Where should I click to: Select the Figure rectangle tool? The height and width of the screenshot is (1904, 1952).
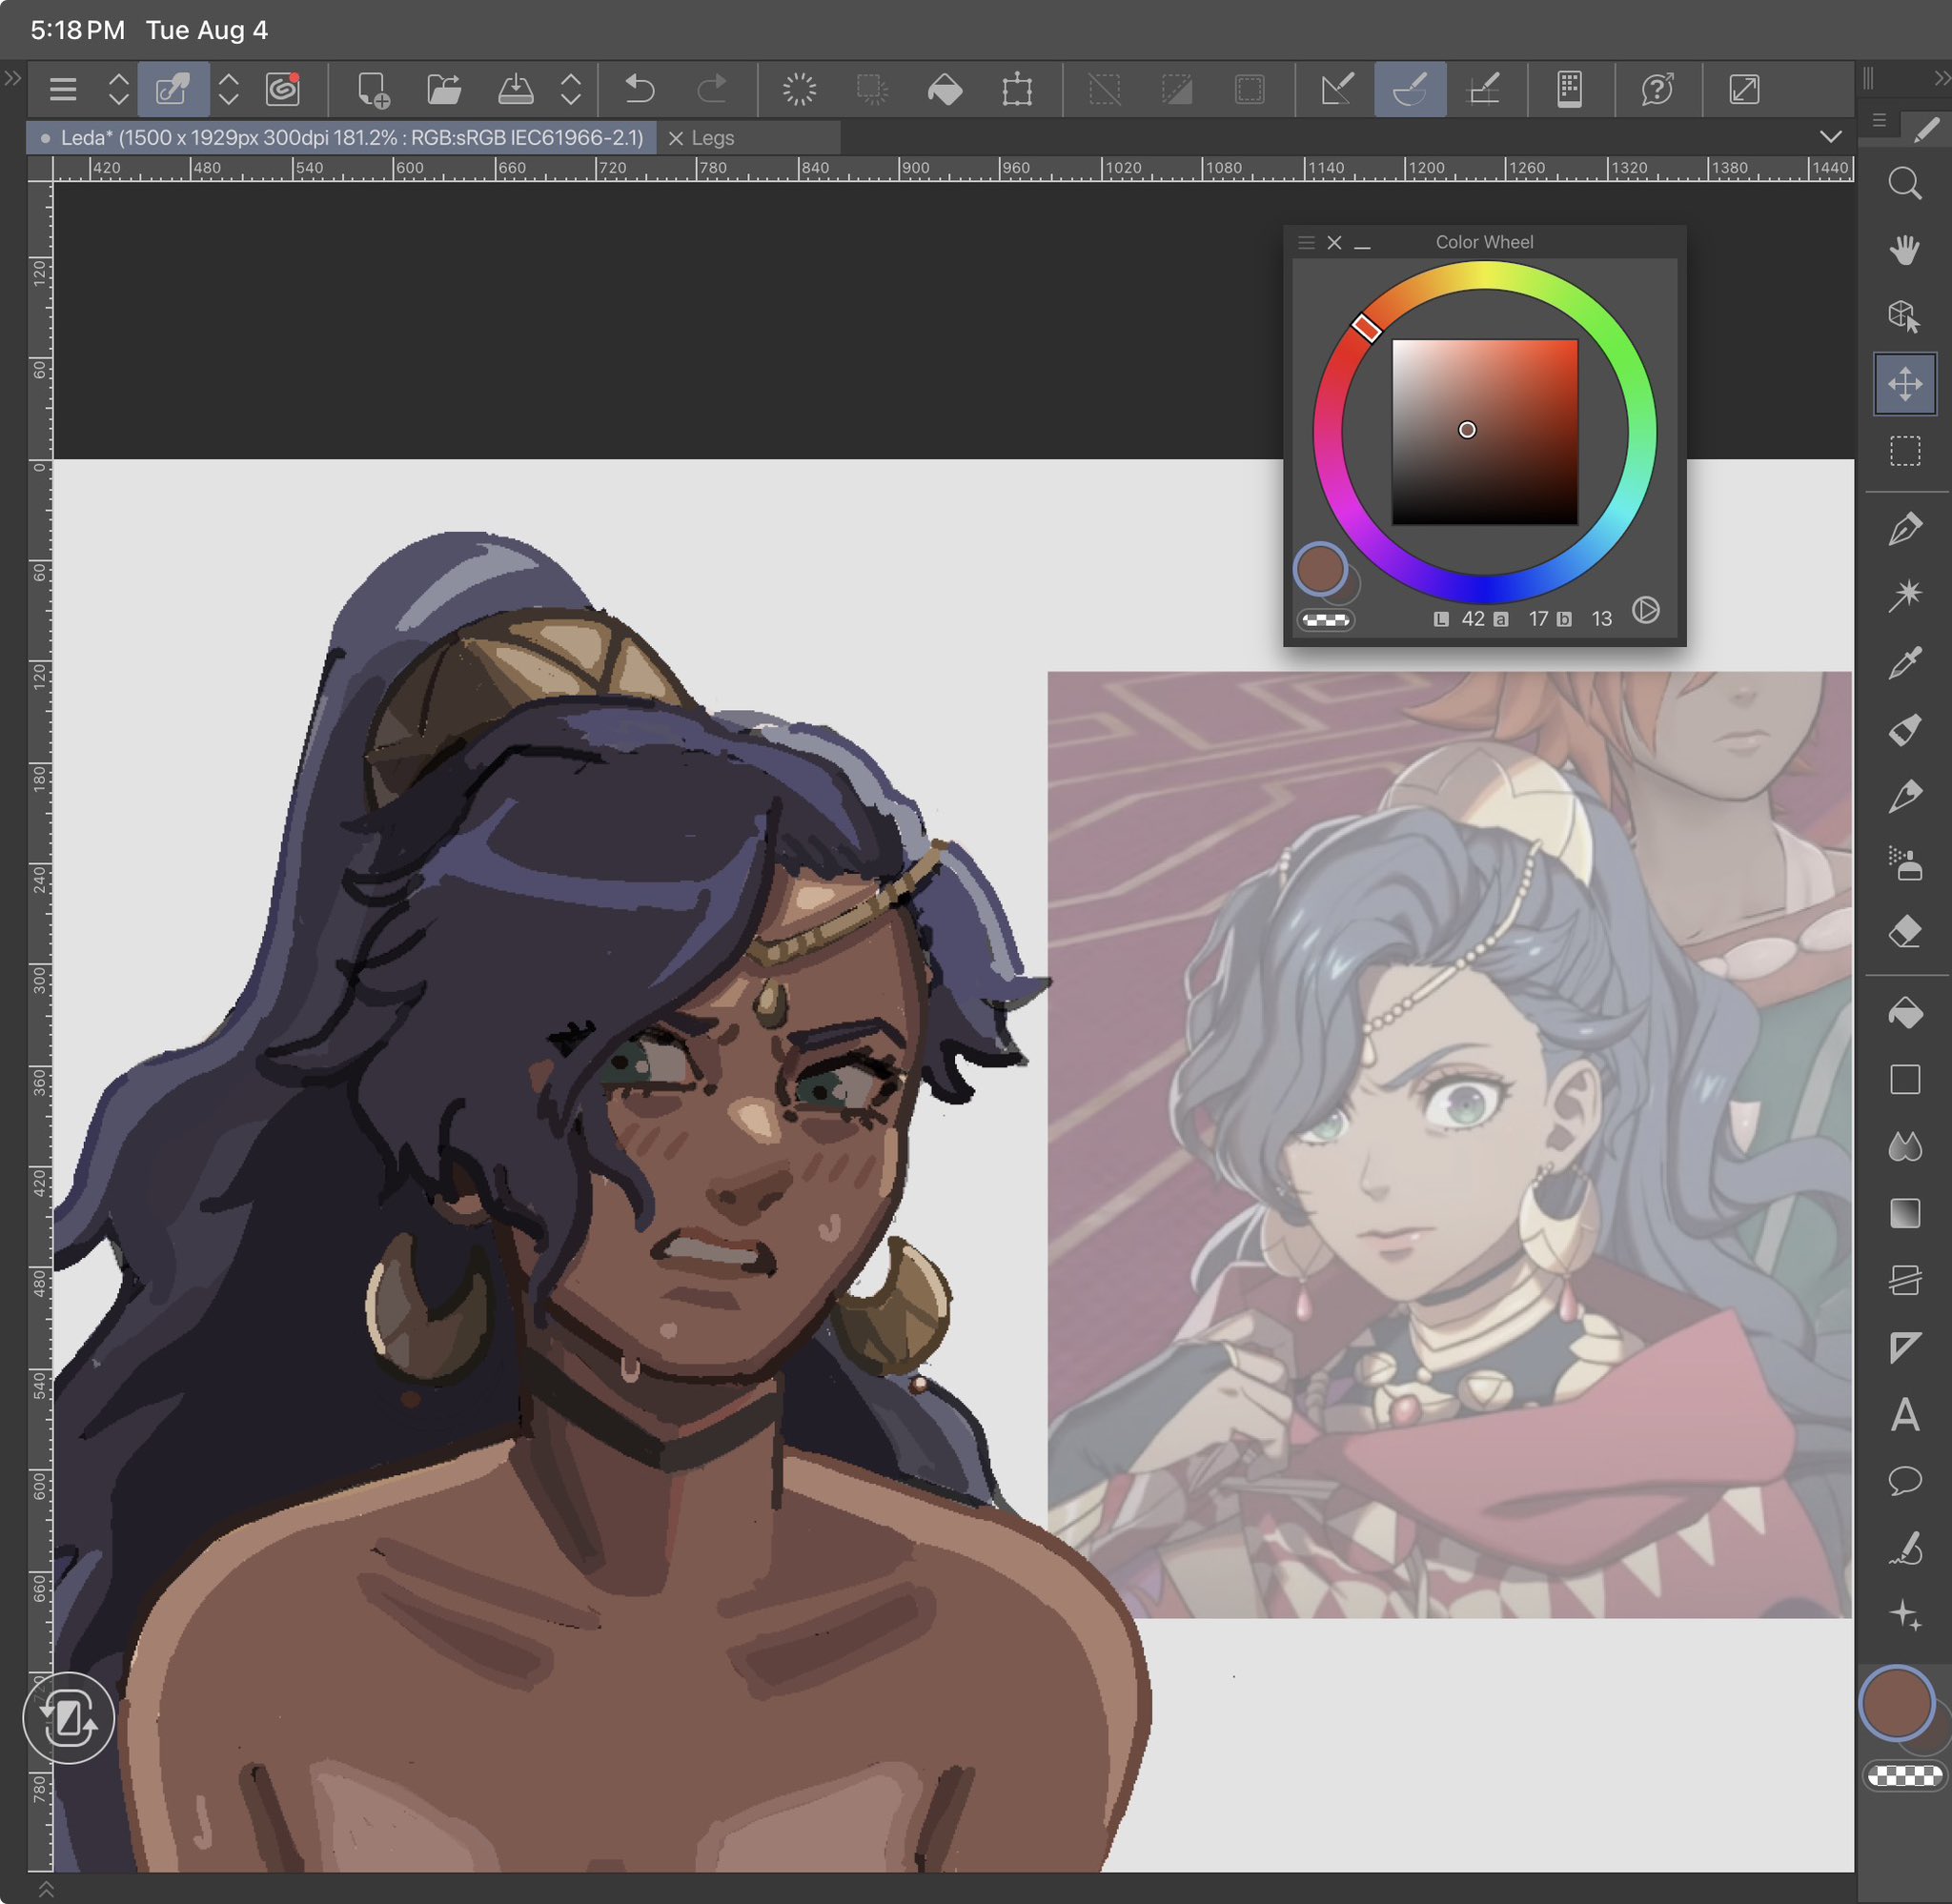1905,1080
